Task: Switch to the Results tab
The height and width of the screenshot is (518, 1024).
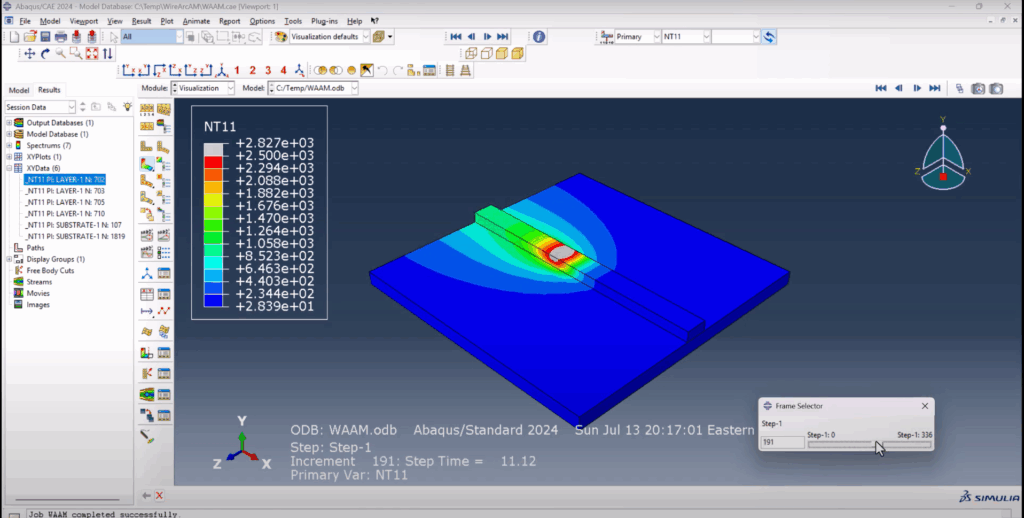Action: click(49, 90)
